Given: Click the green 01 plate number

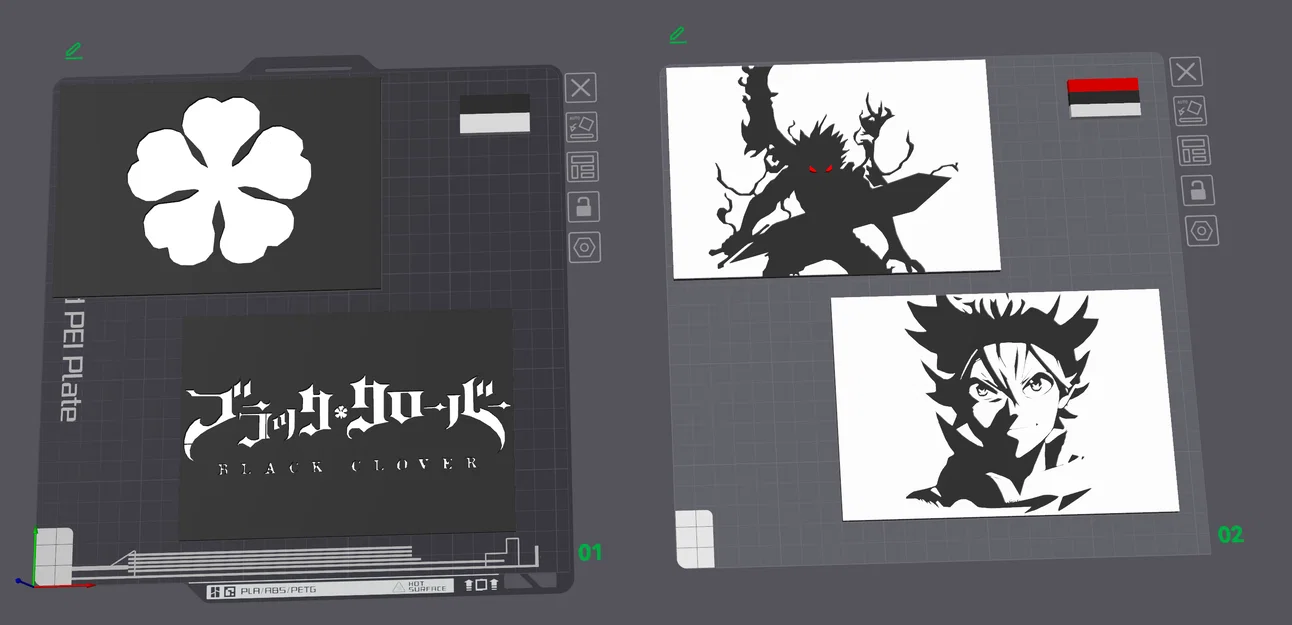Looking at the screenshot, I should (590, 552).
